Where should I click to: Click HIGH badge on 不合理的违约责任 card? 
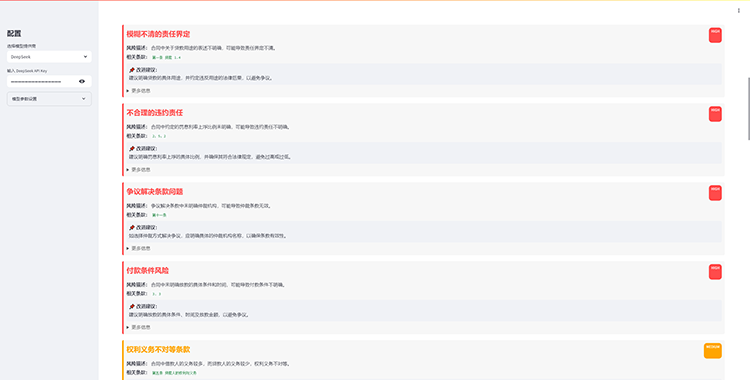(x=715, y=114)
